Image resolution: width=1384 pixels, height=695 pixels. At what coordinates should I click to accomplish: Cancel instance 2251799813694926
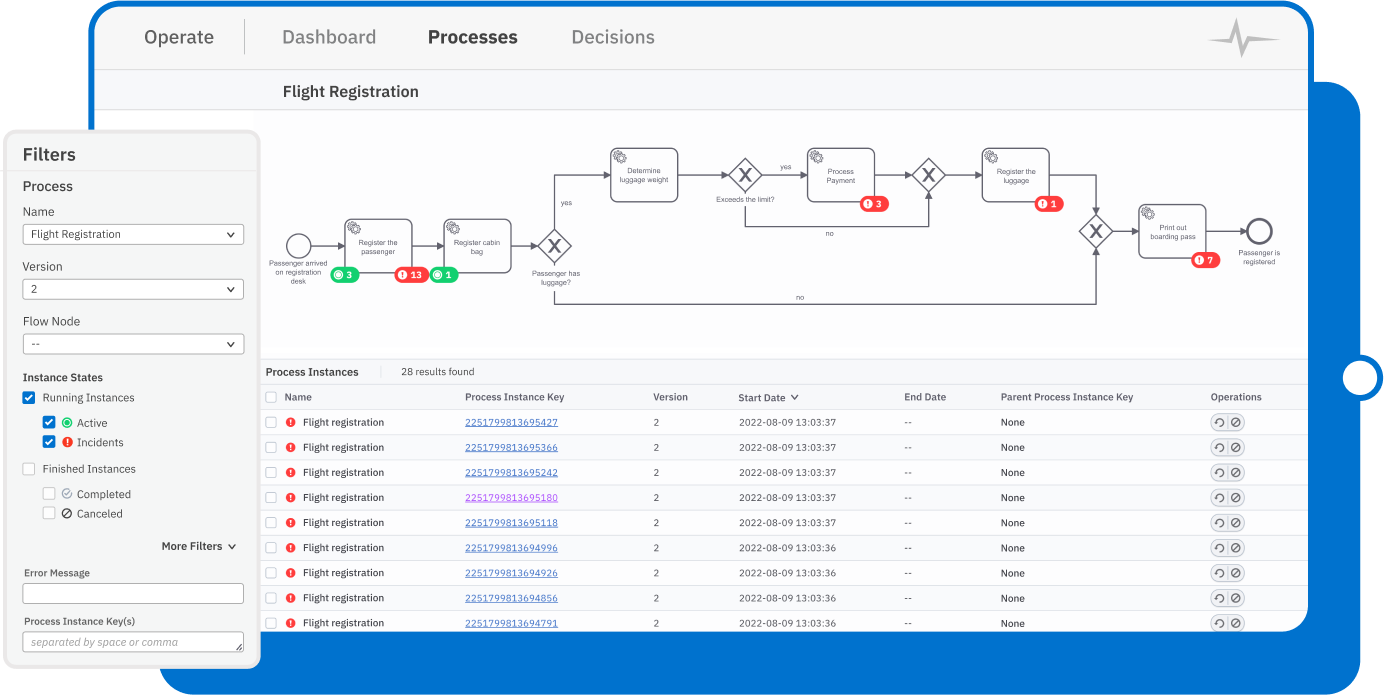pyautogui.click(x=1236, y=573)
